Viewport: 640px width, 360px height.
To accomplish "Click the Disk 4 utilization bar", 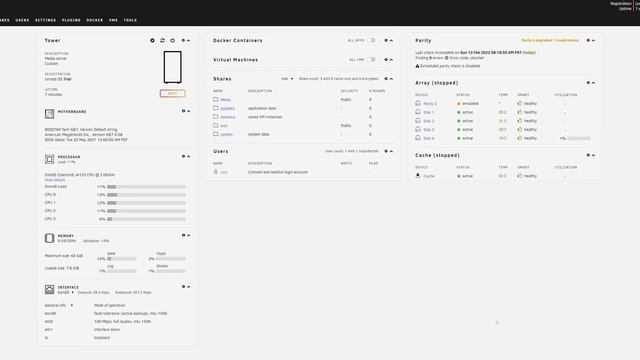I will pyautogui.click(x=579, y=138).
